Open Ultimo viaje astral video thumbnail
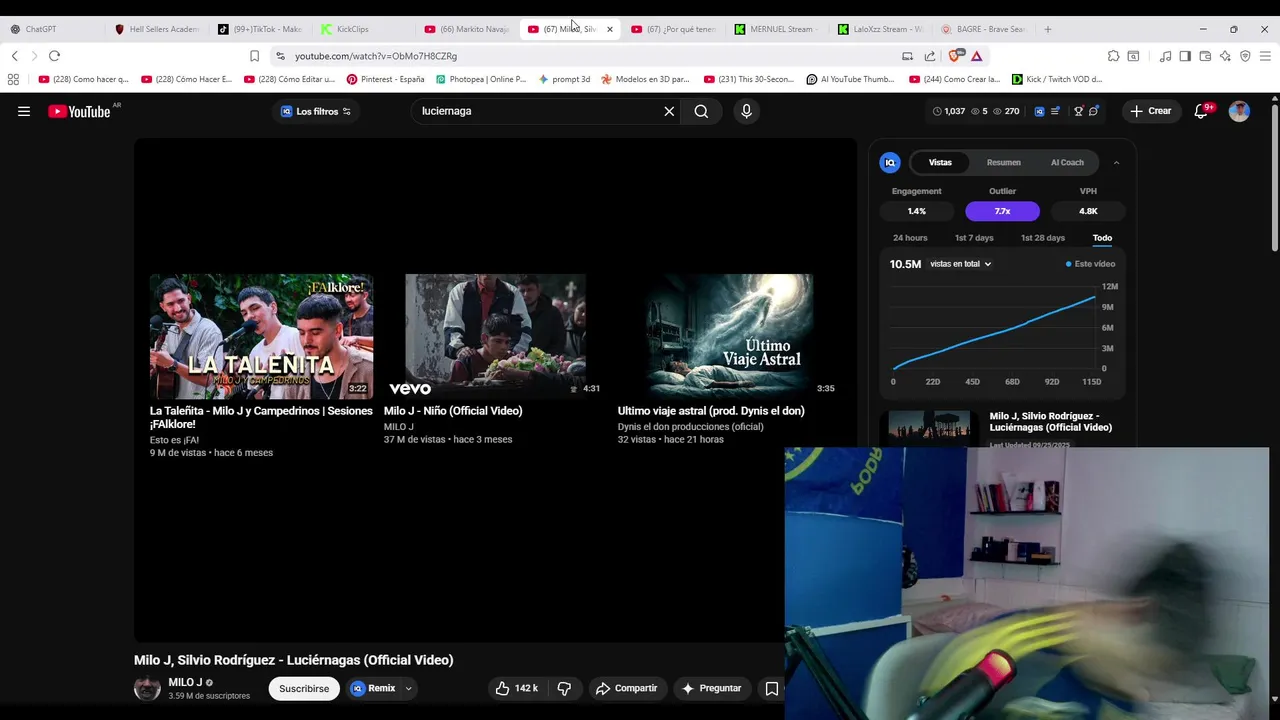Image resolution: width=1280 pixels, height=720 pixels. (x=729, y=337)
